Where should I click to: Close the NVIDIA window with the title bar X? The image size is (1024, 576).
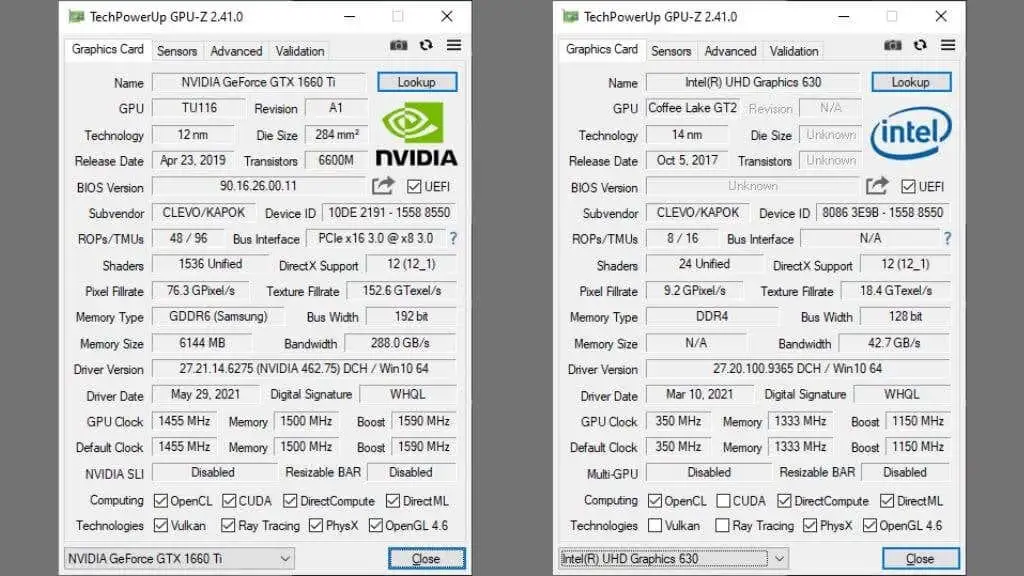click(x=447, y=16)
